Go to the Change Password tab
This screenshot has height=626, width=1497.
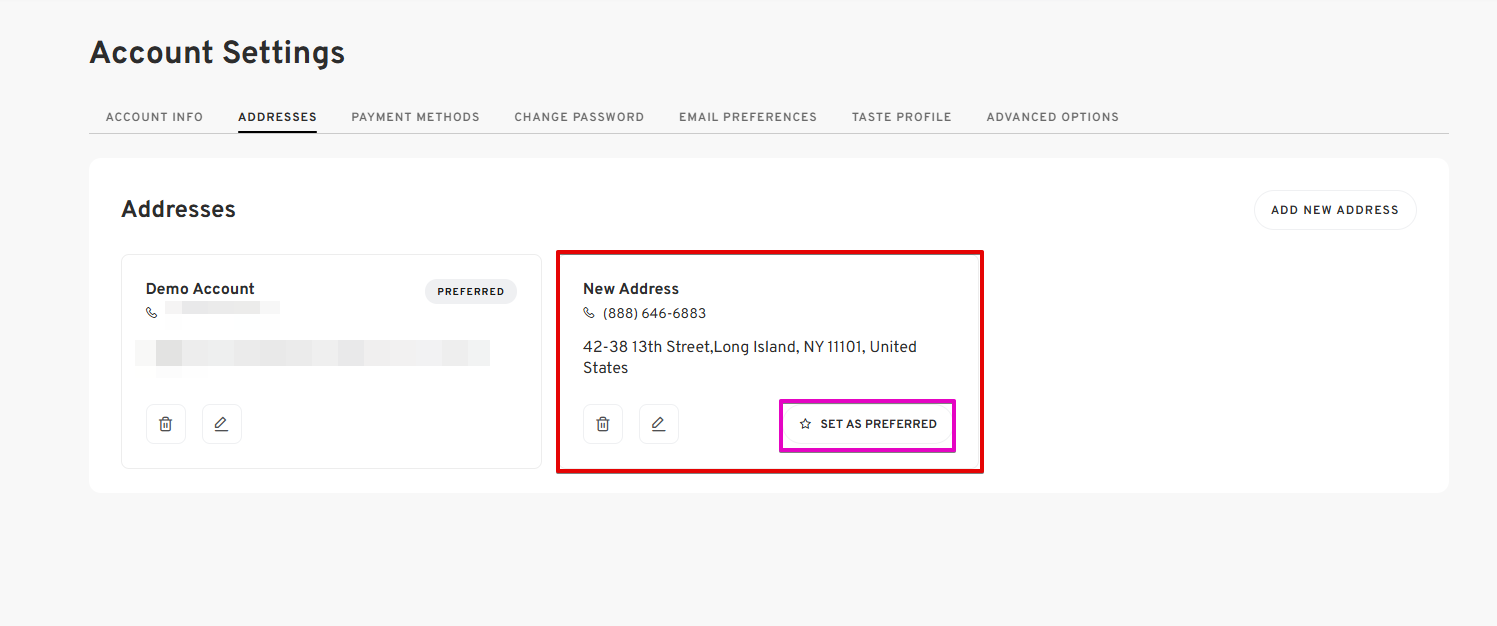click(579, 117)
